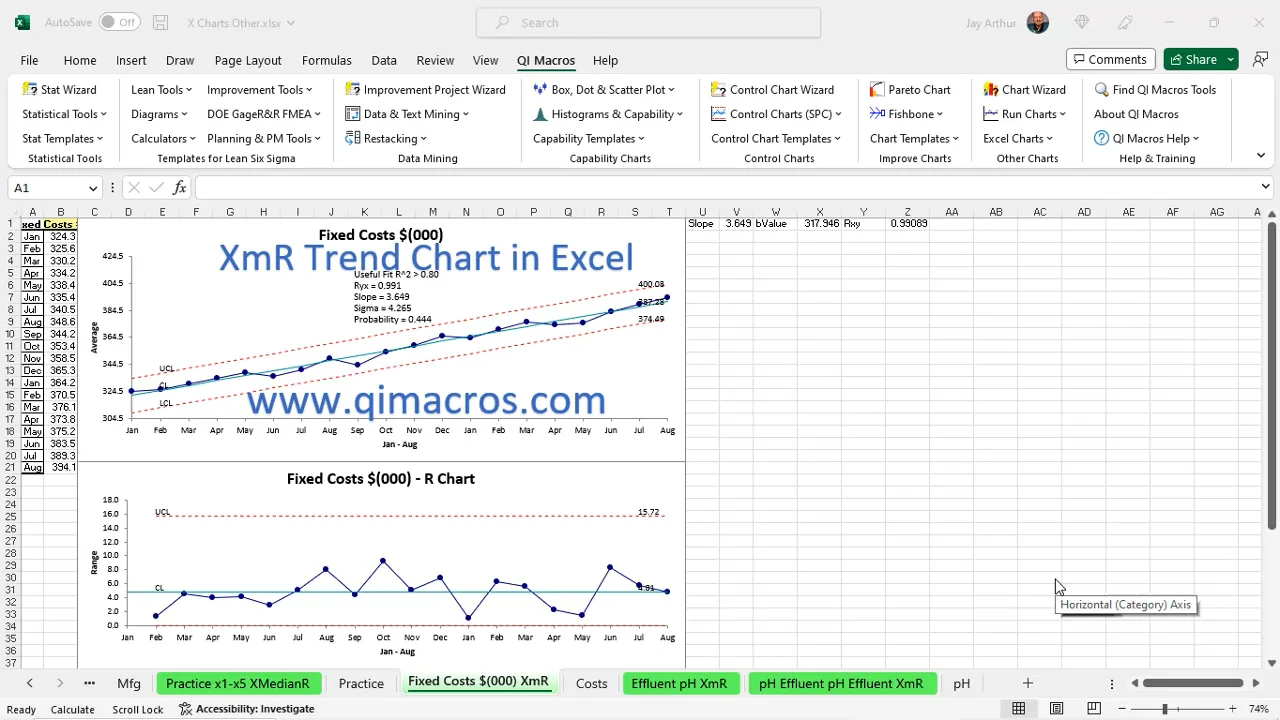
Task: Expand the Lean Tools dropdown
Action: [161, 90]
